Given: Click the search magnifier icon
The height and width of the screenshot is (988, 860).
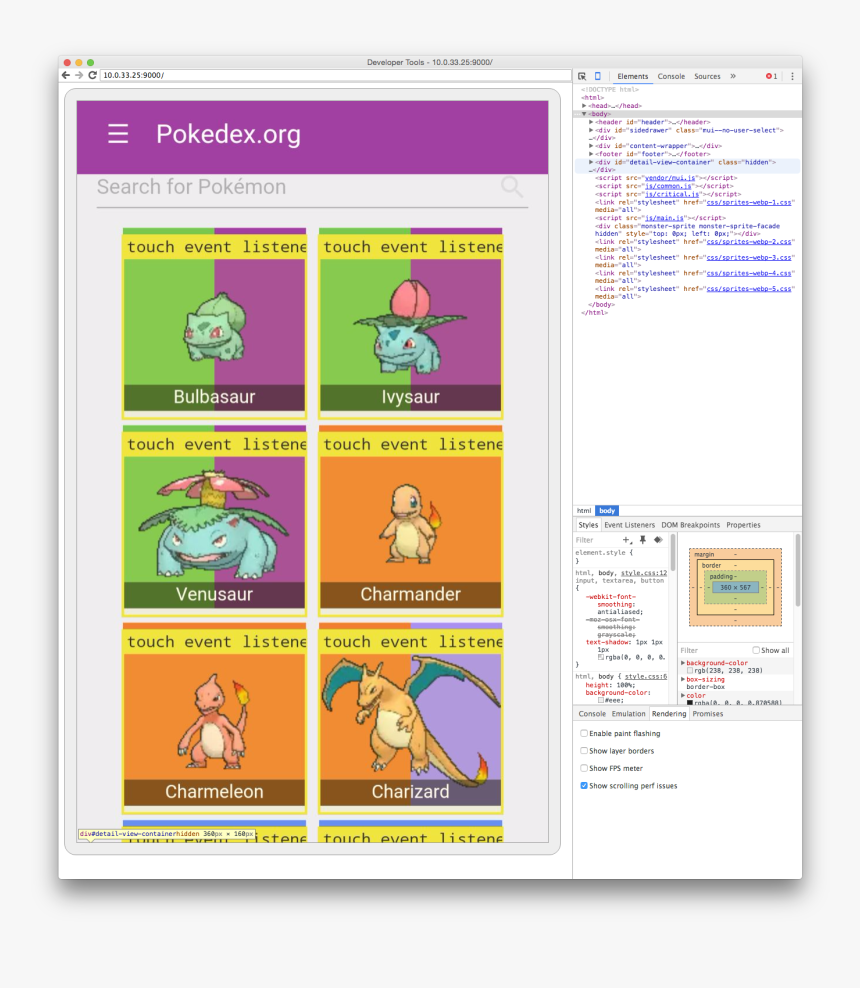Looking at the screenshot, I should click(511, 187).
